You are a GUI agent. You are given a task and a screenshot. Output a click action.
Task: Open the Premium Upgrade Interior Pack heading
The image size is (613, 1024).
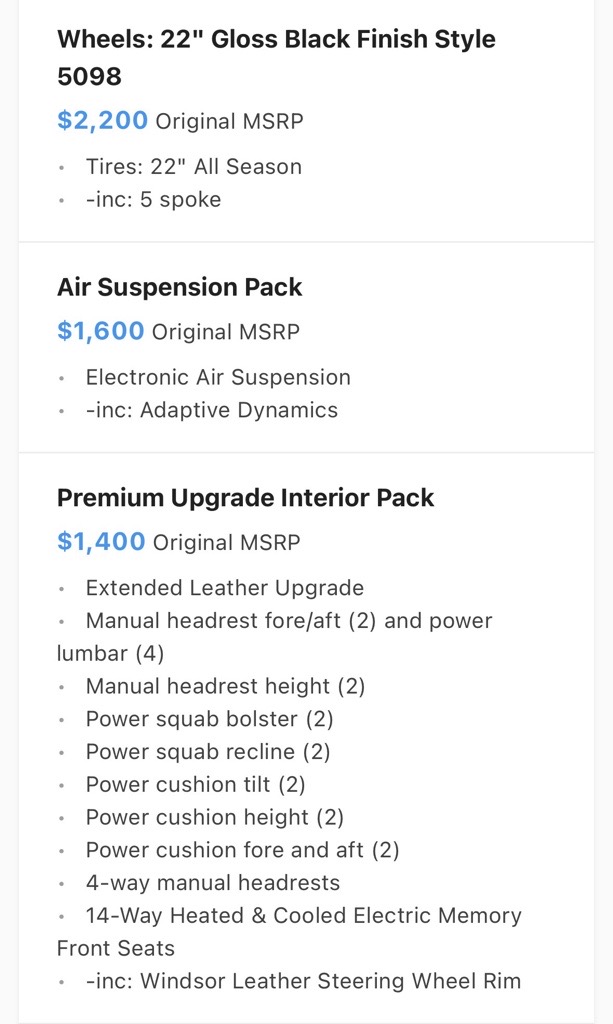pos(245,498)
